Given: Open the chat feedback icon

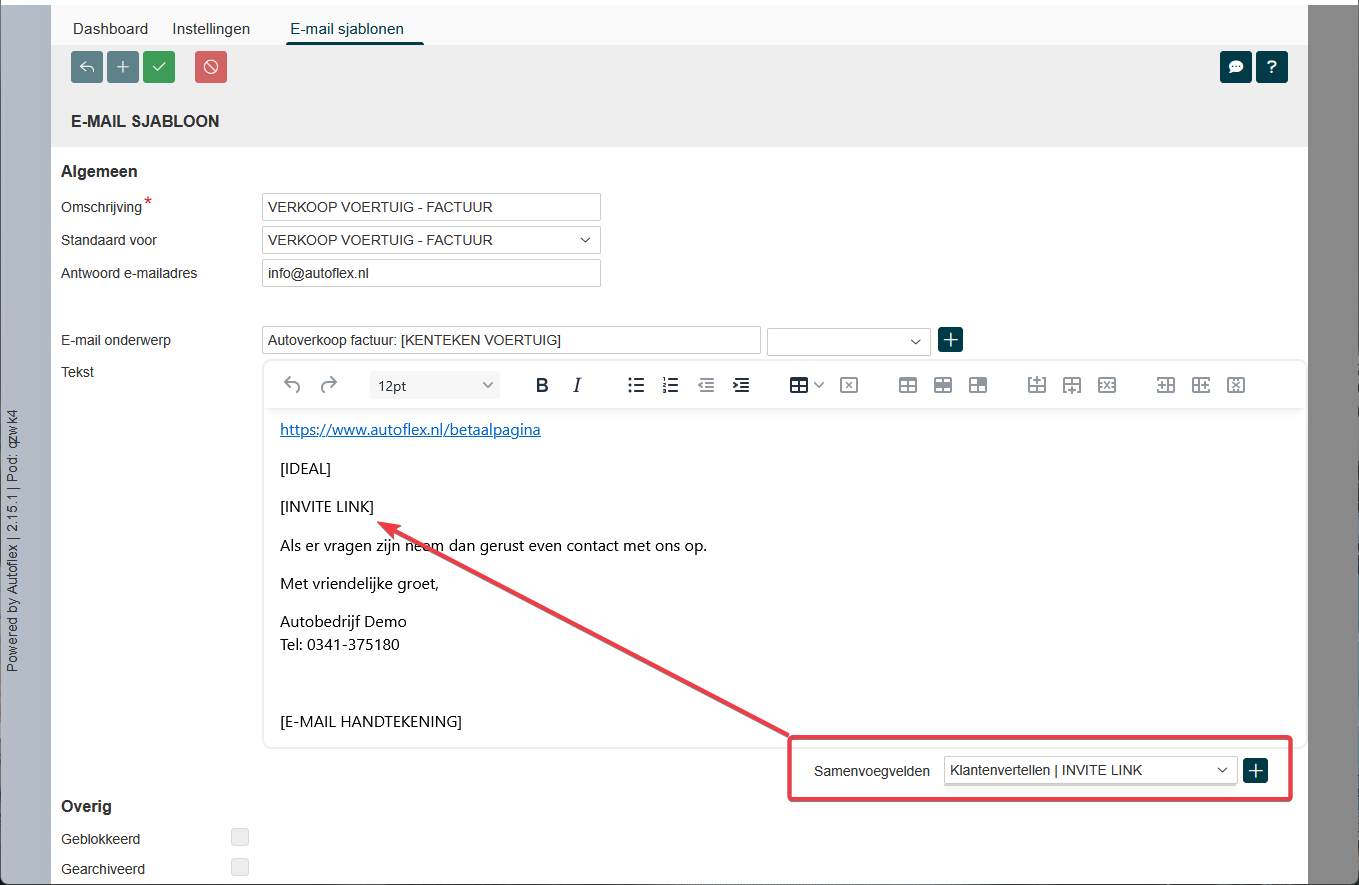Looking at the screenshot, I should pos(1236,67).
